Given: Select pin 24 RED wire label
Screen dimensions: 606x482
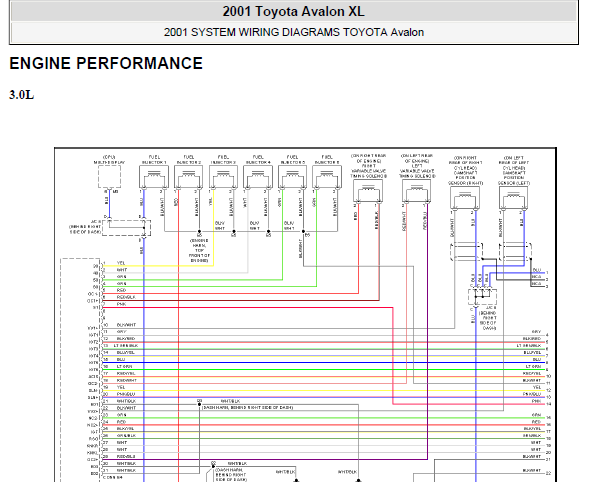Looking at the screenshot, I should click(121, 422).
